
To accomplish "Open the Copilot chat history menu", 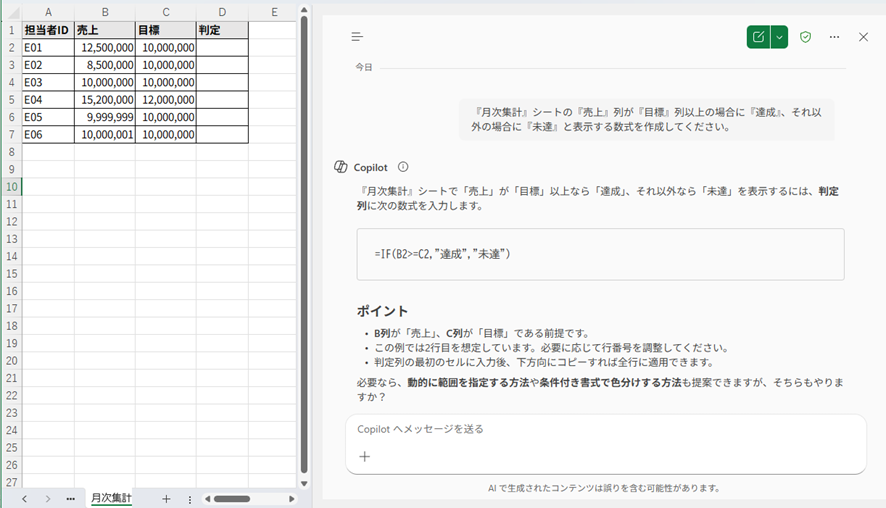I will (x=357, y=37).
